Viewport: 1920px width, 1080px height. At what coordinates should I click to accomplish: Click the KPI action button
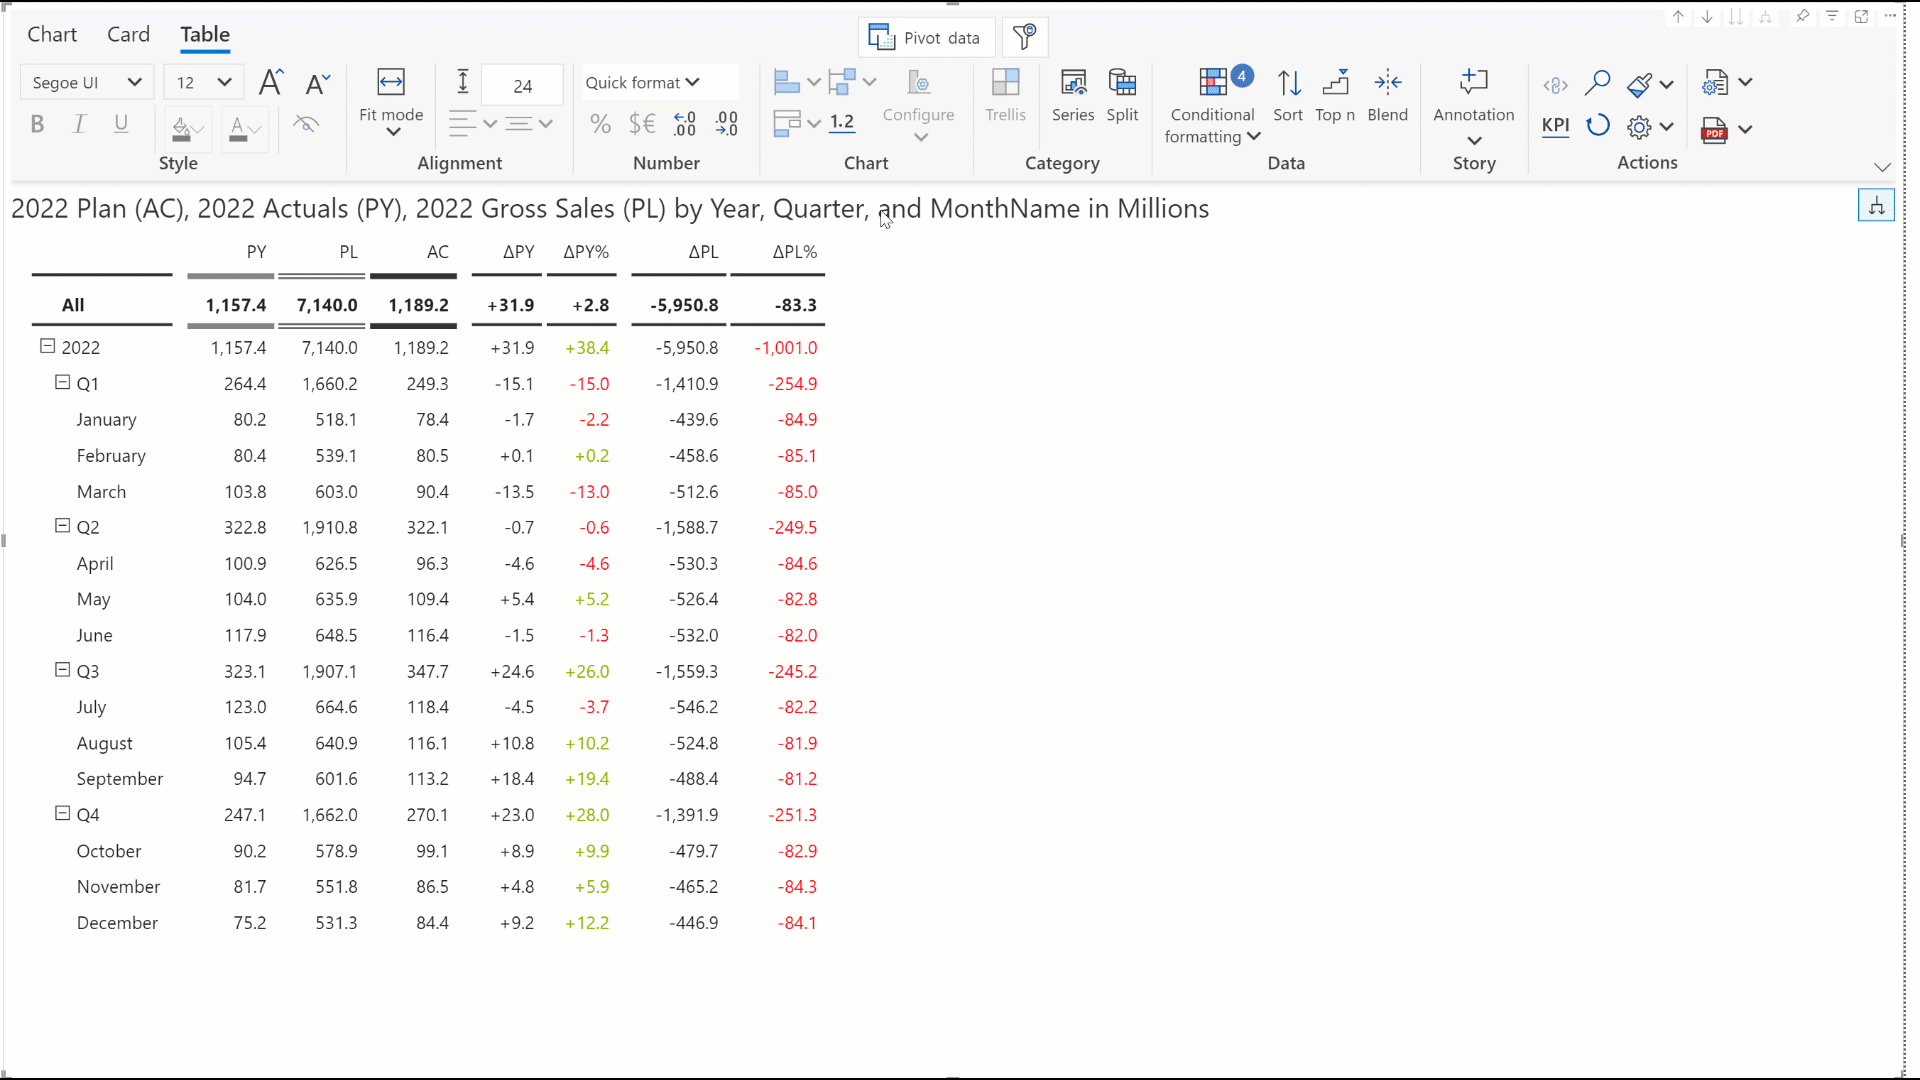click(x=1555, y=126)
